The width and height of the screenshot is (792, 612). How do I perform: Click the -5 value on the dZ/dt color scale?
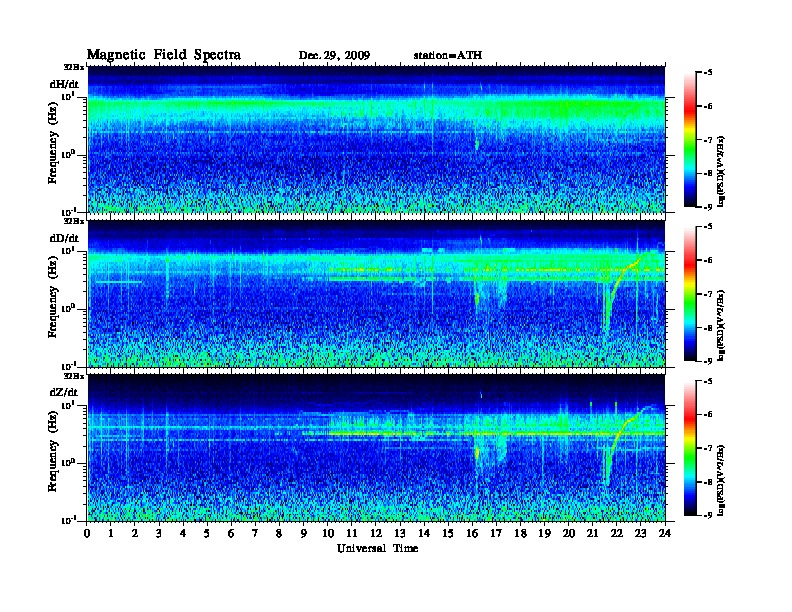pyautogui.click(x=708, y=381)
